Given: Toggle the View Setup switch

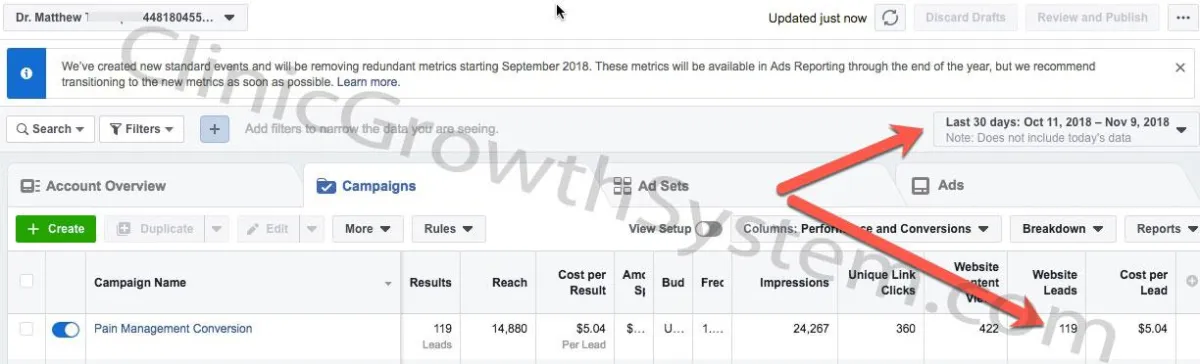Looking at the screenshot, I should coord(709,228).
